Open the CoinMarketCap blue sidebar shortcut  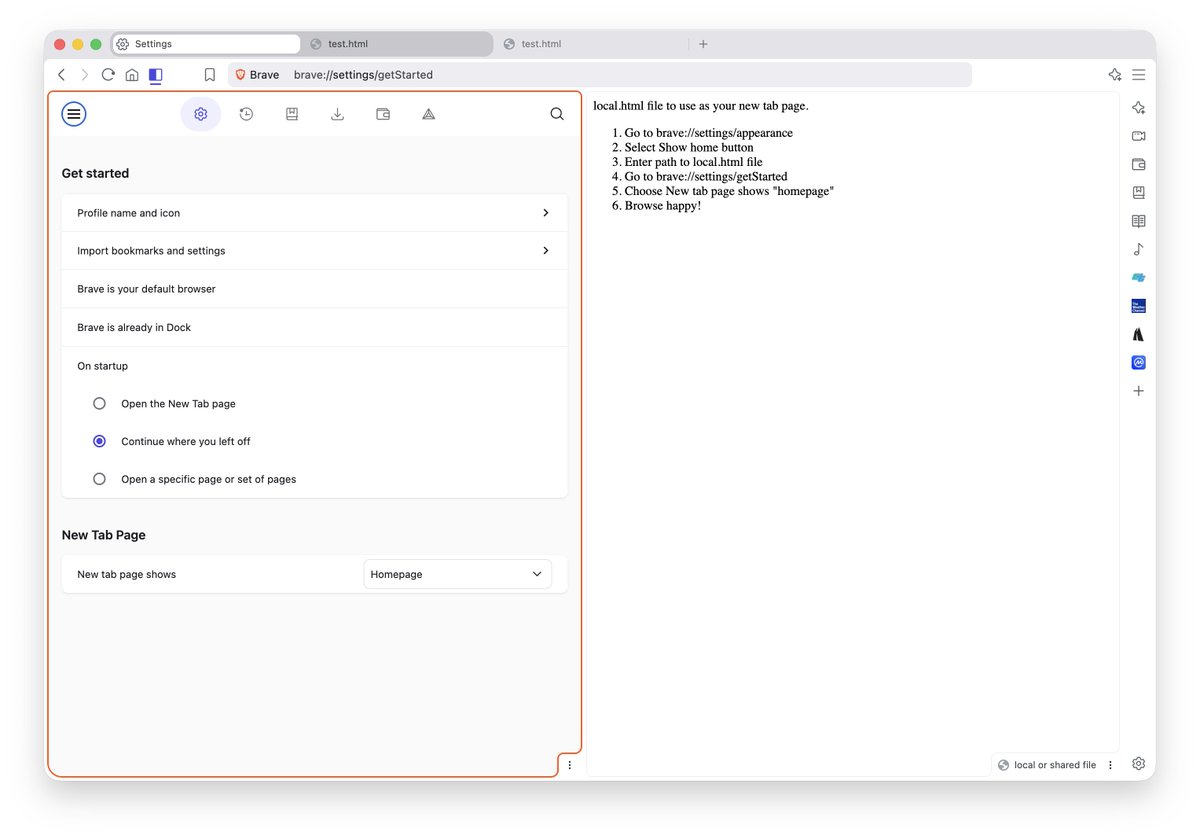[x=1138, y=363]
